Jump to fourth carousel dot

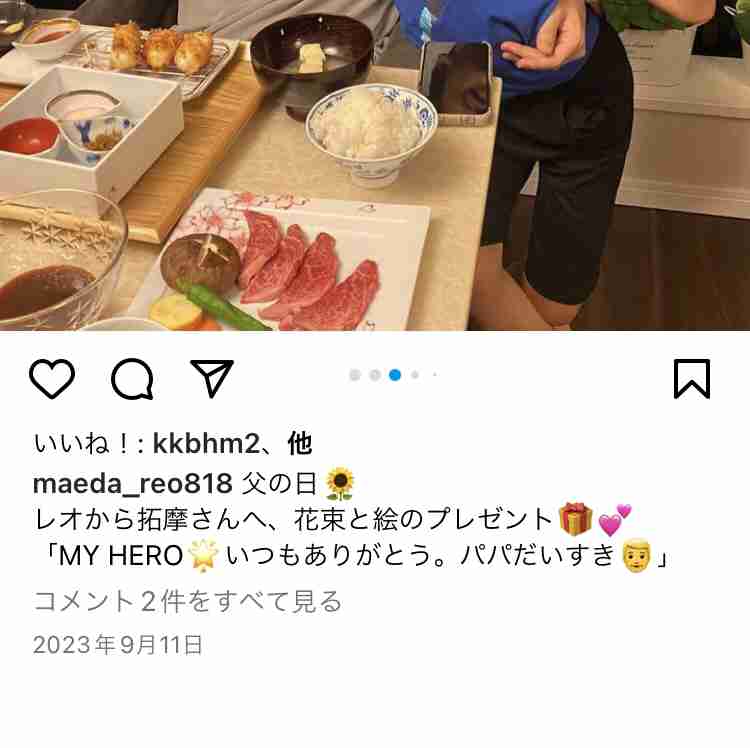pos(415,375)
